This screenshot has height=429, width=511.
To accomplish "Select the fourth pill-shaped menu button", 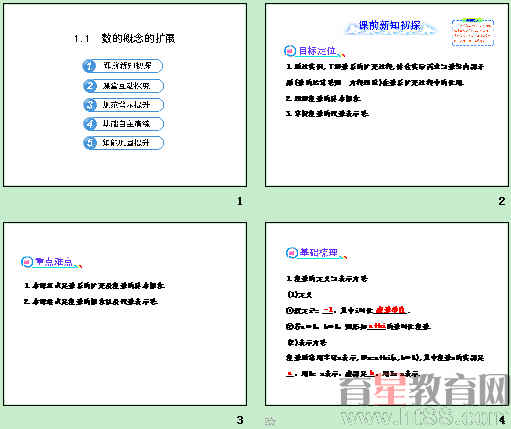I will (124, 124).
